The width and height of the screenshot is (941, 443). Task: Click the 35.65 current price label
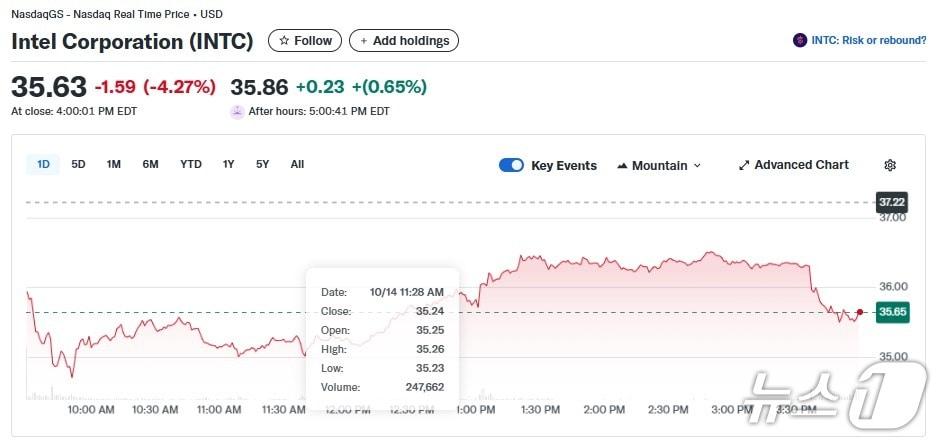[891, 312]
